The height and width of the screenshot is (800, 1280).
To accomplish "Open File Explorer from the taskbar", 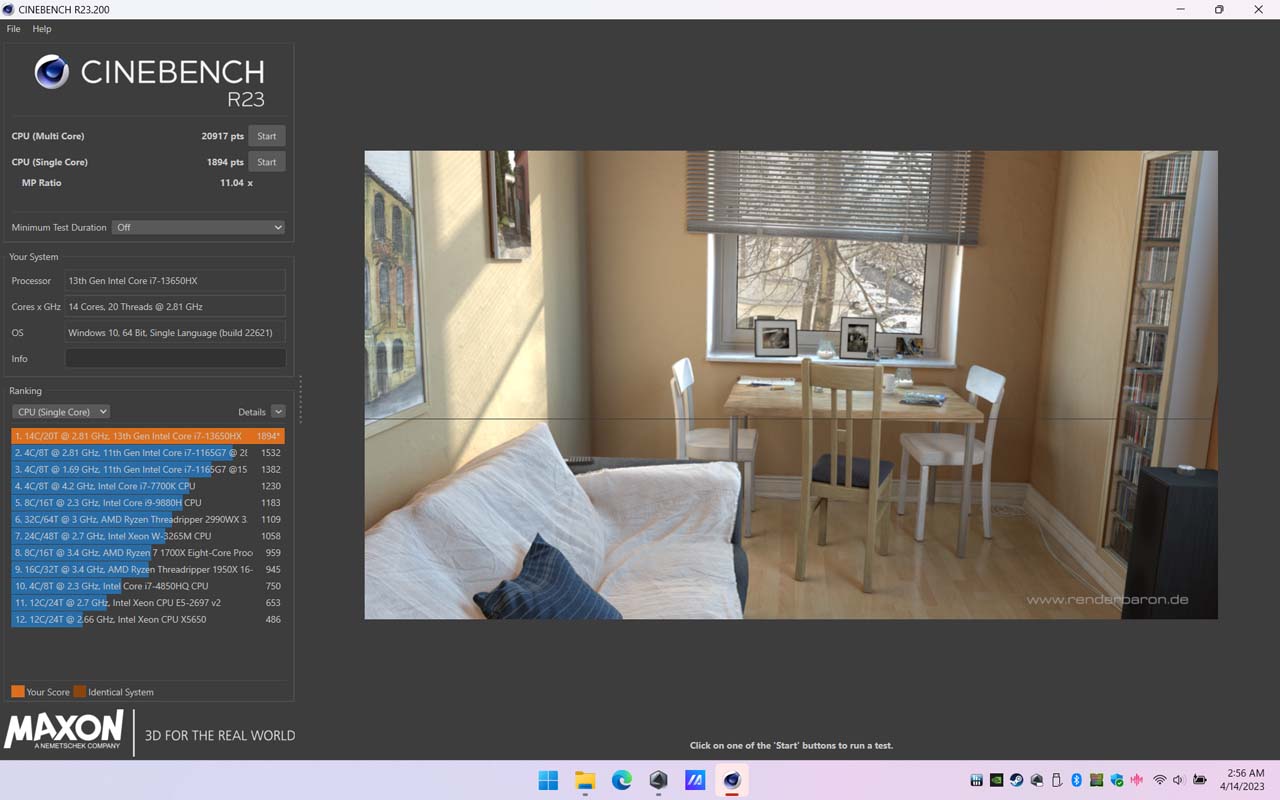I will click(585, 780).
